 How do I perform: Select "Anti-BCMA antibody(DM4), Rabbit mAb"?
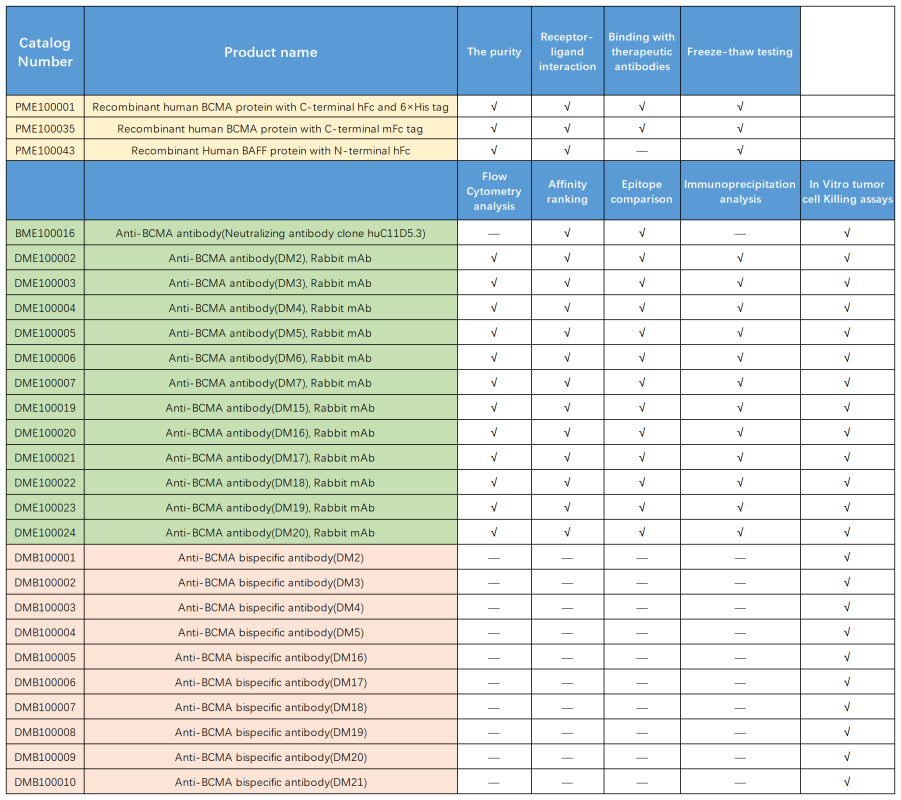270,308
